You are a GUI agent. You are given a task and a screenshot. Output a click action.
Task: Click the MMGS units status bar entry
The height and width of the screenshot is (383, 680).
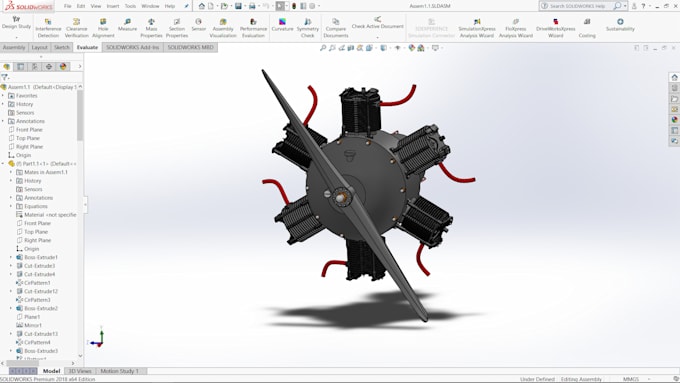click(x=631, y=379)
